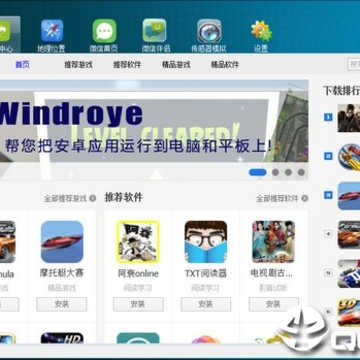Select the 推荐游戏 tab

coord(79,65)
